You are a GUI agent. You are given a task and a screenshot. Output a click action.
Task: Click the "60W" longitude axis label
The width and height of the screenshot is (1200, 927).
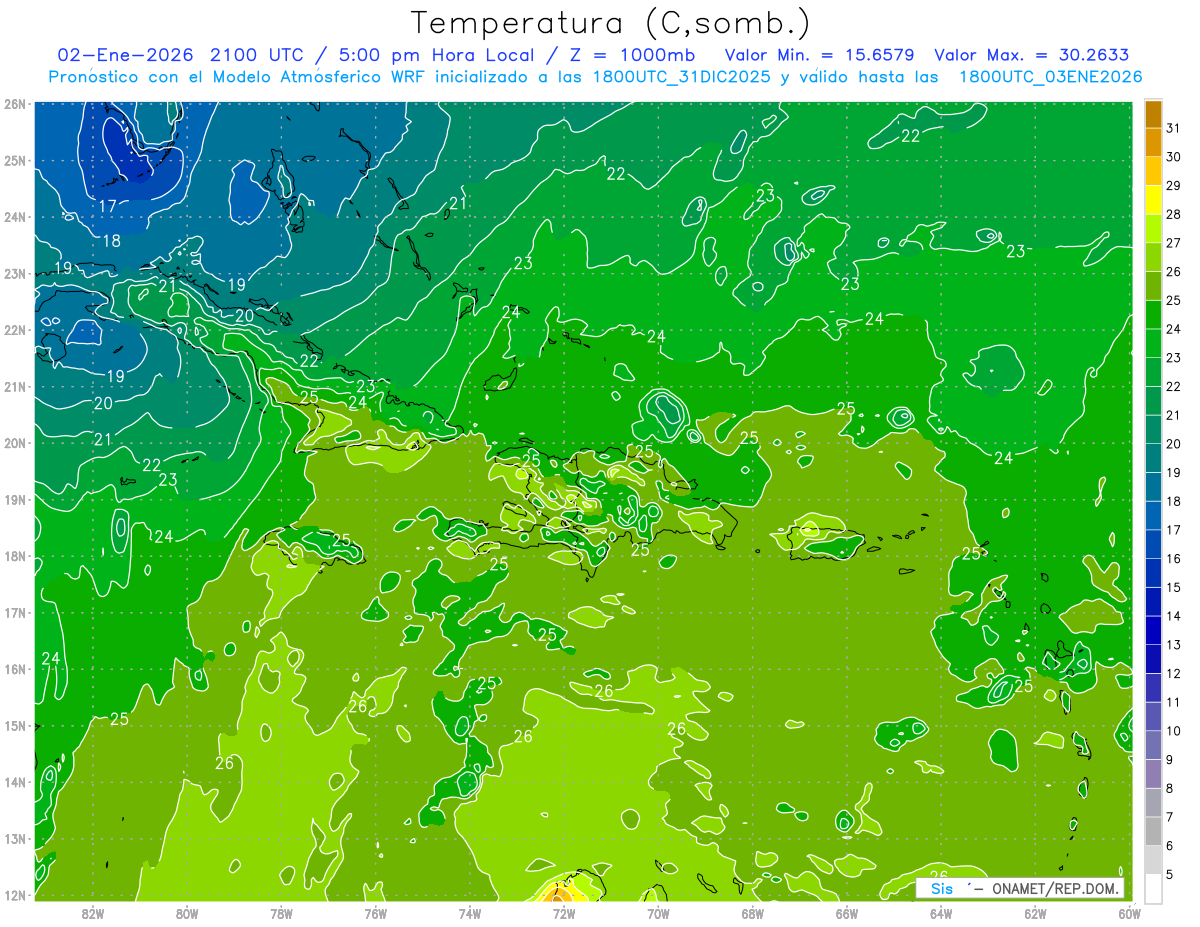point(1129,913)
